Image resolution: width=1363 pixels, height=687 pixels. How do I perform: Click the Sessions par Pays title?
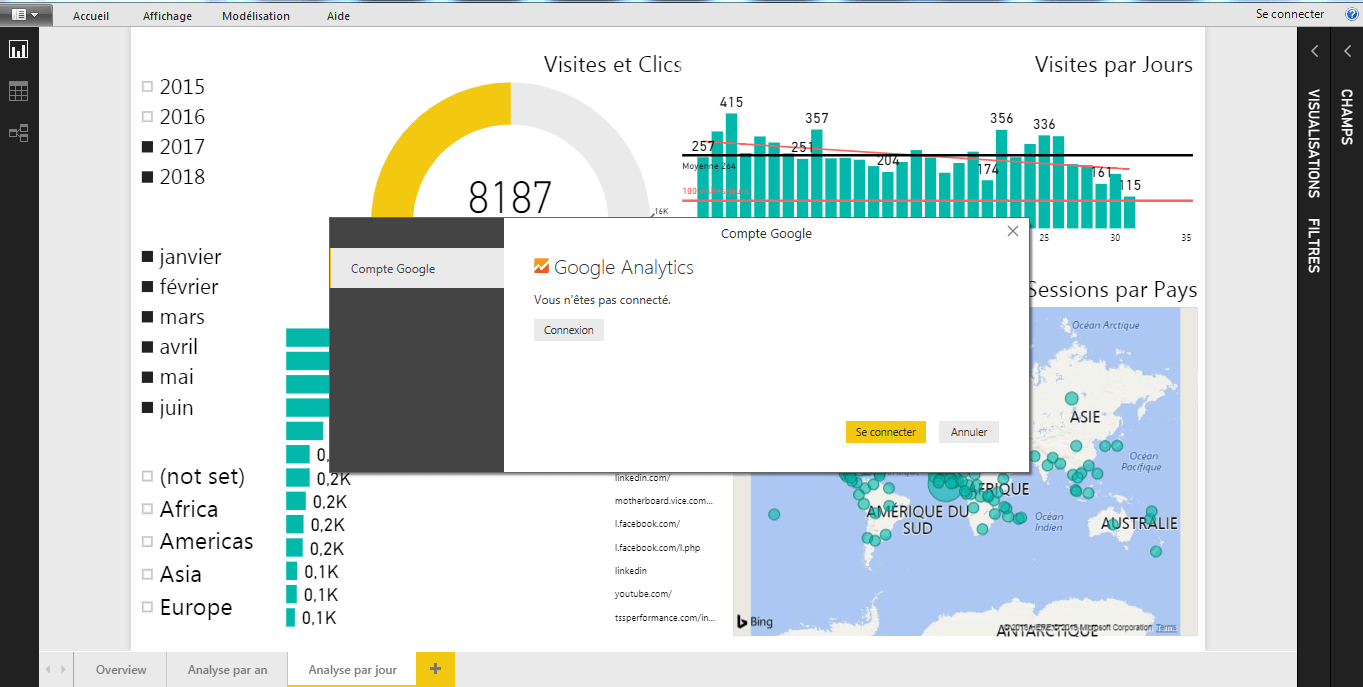[1112, 290]
